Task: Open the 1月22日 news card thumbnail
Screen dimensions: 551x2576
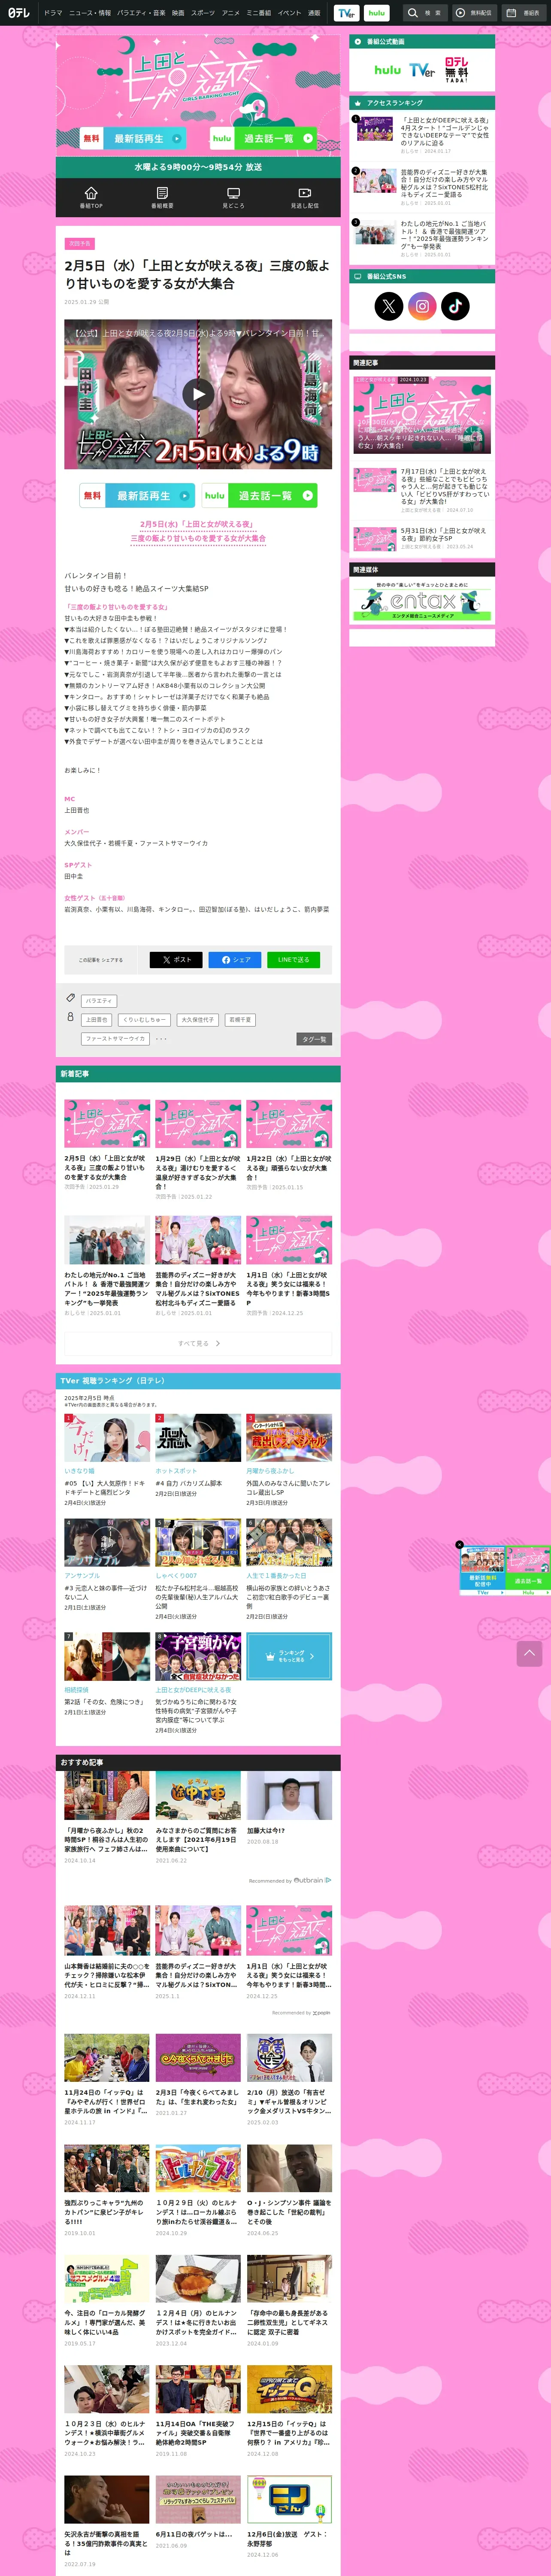Action: pos(289,1125)
